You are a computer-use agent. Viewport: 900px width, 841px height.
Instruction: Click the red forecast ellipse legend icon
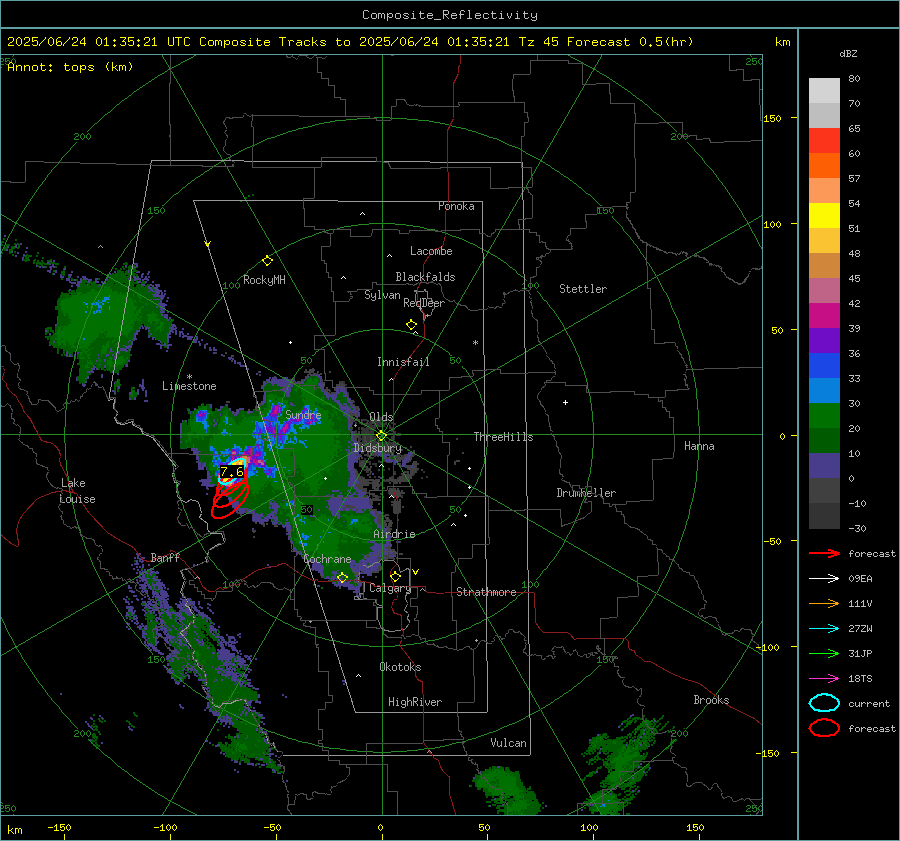(x=824, y=728)
